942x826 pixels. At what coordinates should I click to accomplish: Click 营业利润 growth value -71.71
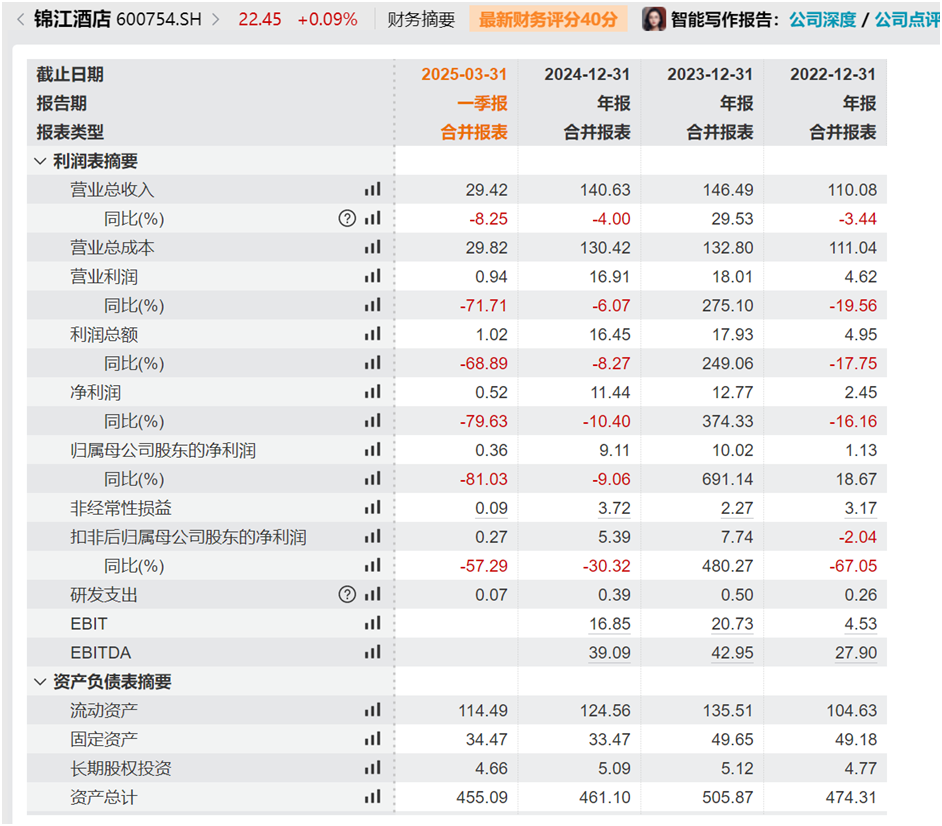(484, 306)
